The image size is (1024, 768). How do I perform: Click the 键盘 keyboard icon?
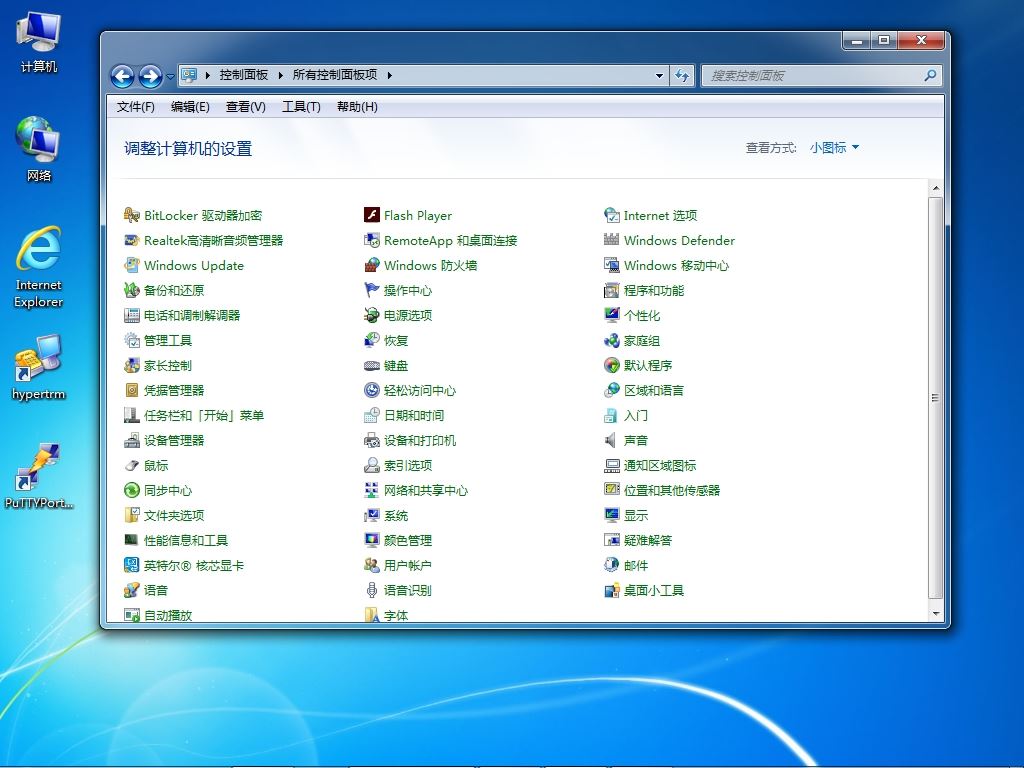(x=372, y=365)
